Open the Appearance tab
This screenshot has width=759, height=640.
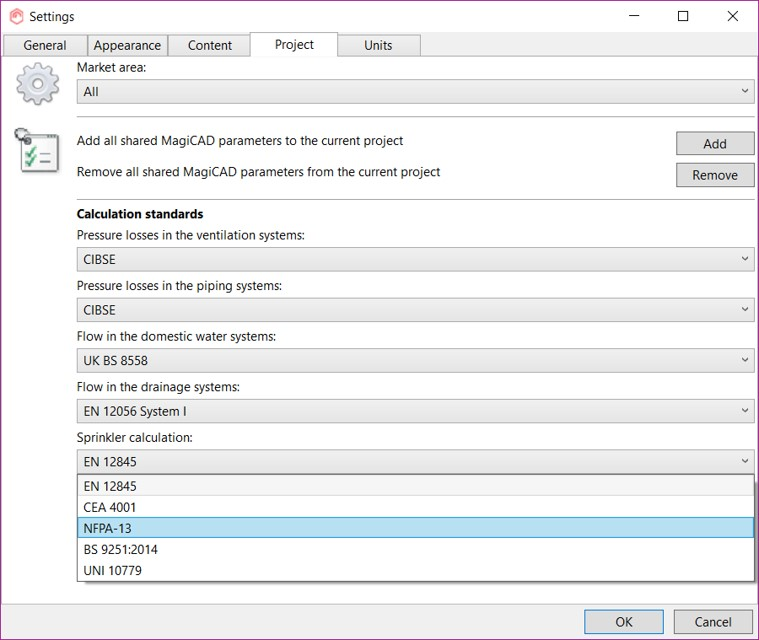click(127, 45)
